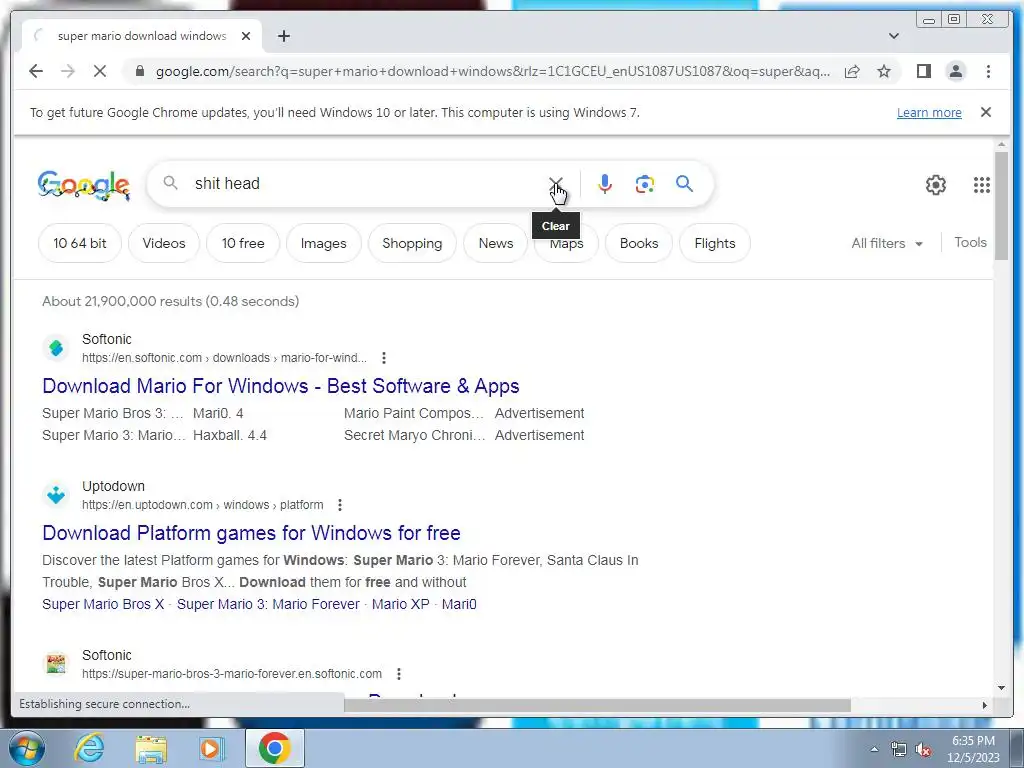Switch to the Books results tab
The height and width of the screenshot is (768, 1024).
click(x=639, y=243)
